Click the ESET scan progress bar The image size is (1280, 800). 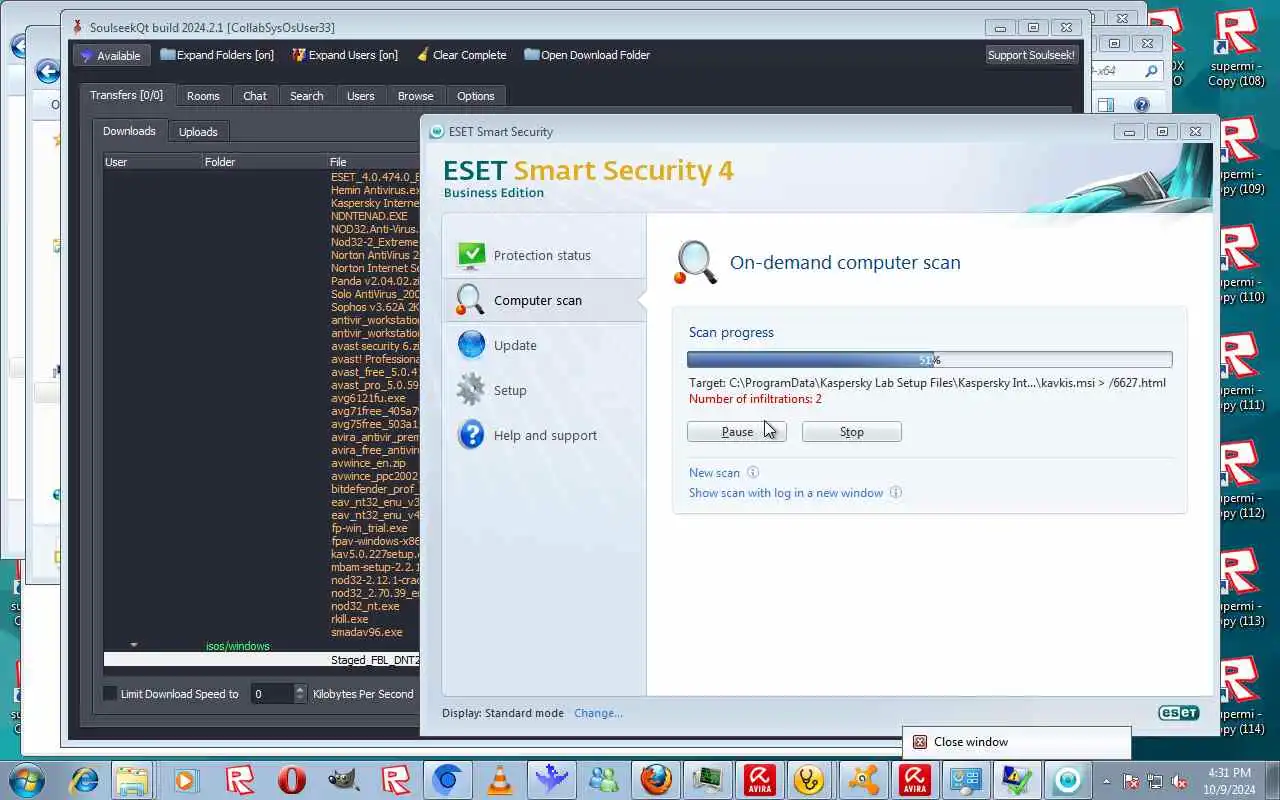pyautogui.click(x=930, y=360)
